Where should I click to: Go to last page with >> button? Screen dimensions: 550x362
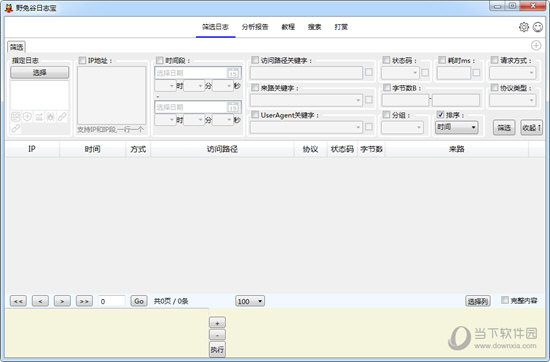pyautogui.click(x=84, y=301)
